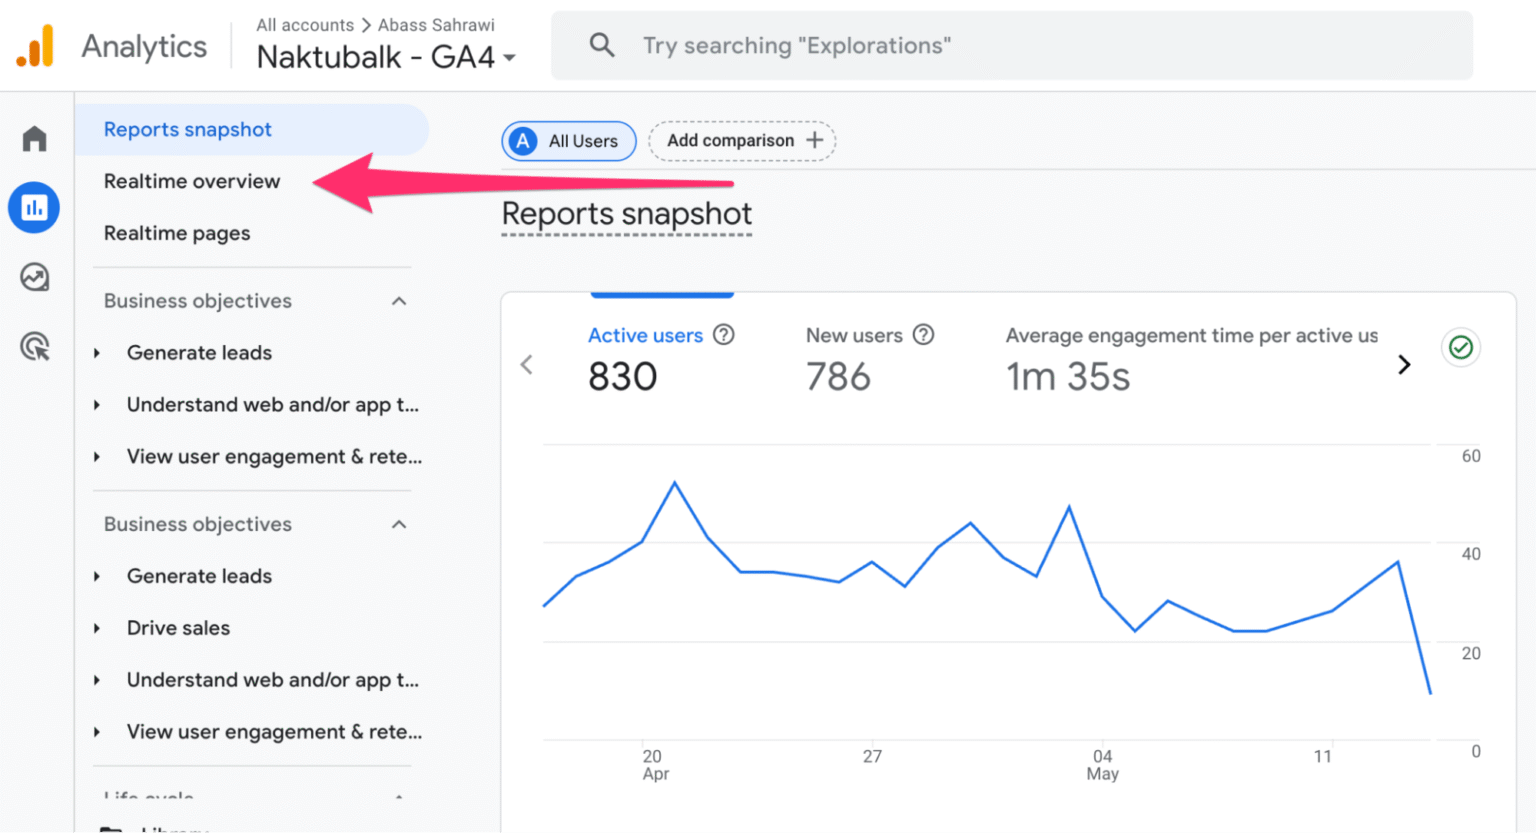Click the search field for Explorations
This screenshot has height=833, width=1536.
1010,46
